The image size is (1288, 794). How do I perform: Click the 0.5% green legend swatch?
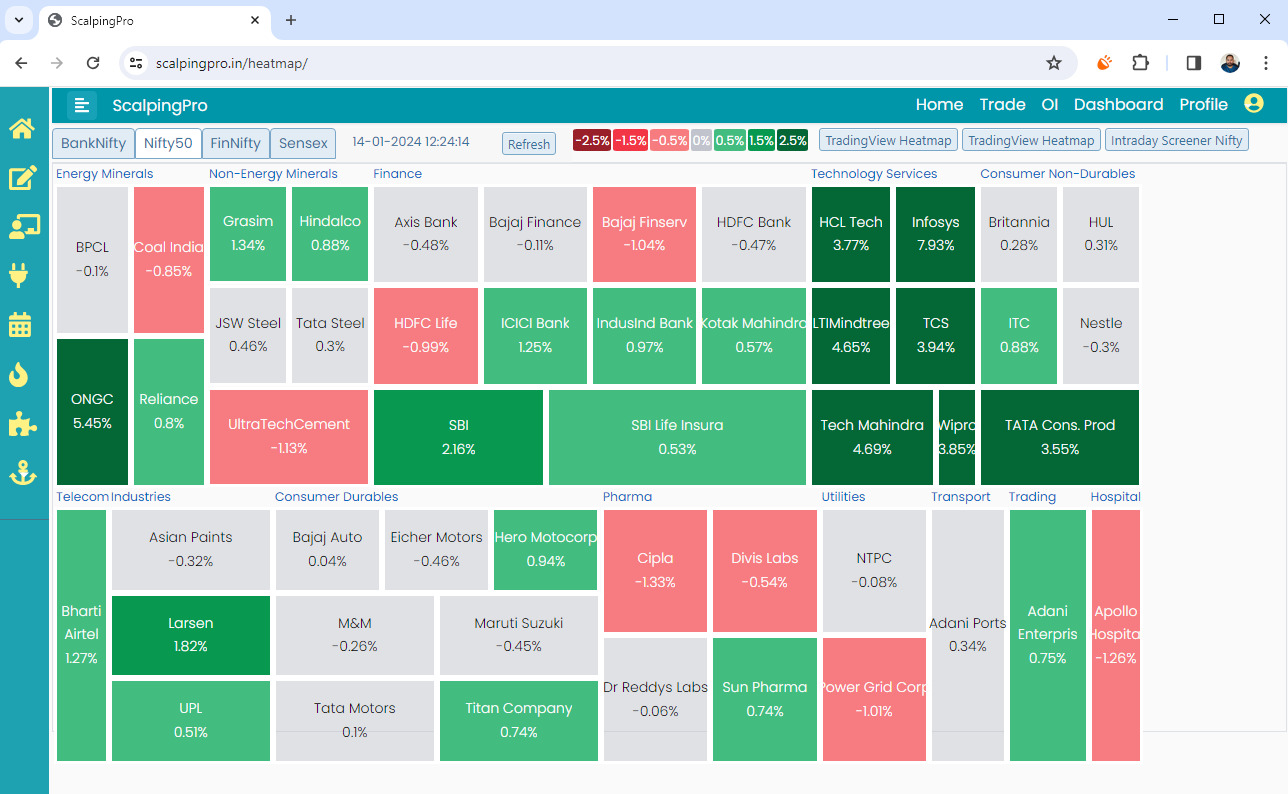click(x=729, y=140)
